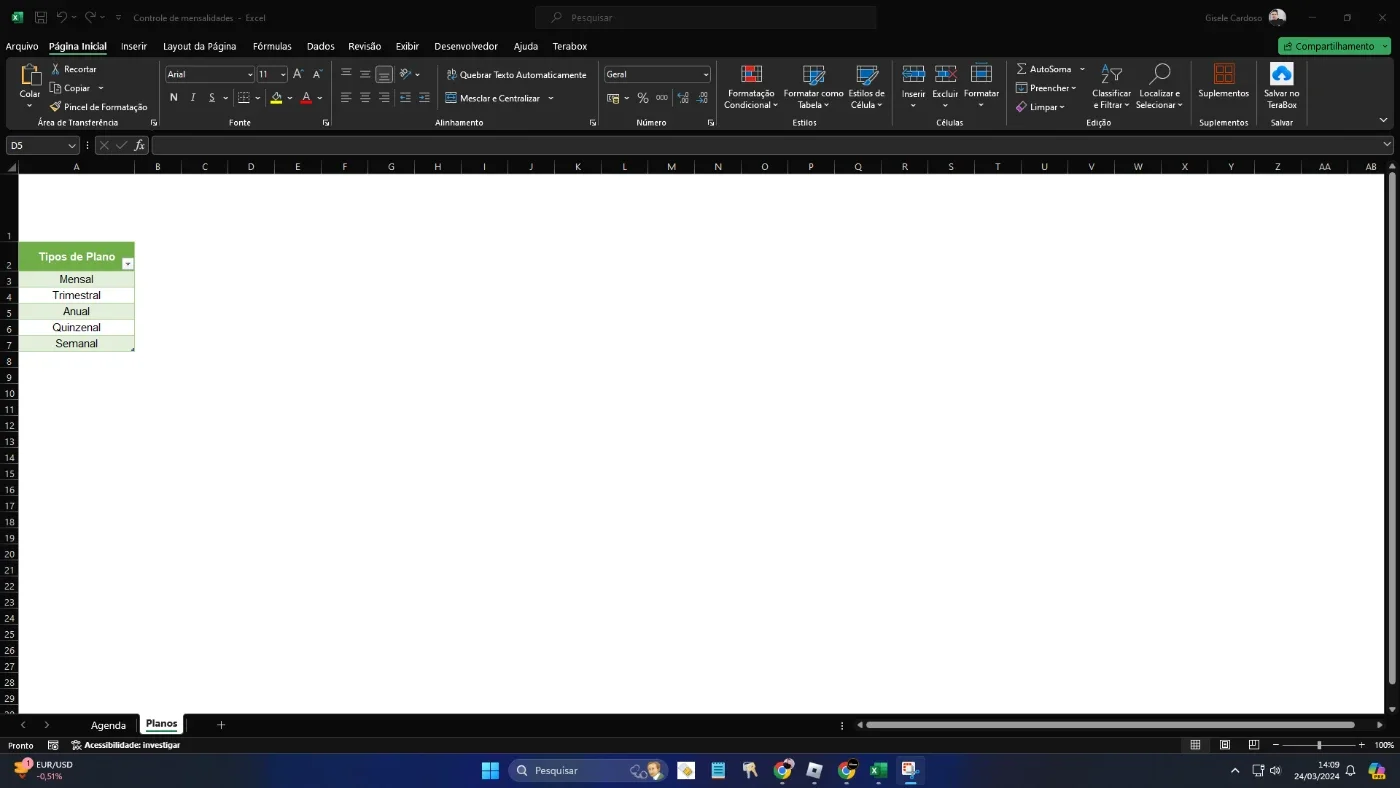Screen dimensions: 1400x788
Task: Toggle Quebrar Texto Automaticamente
Action: (516, 75)
